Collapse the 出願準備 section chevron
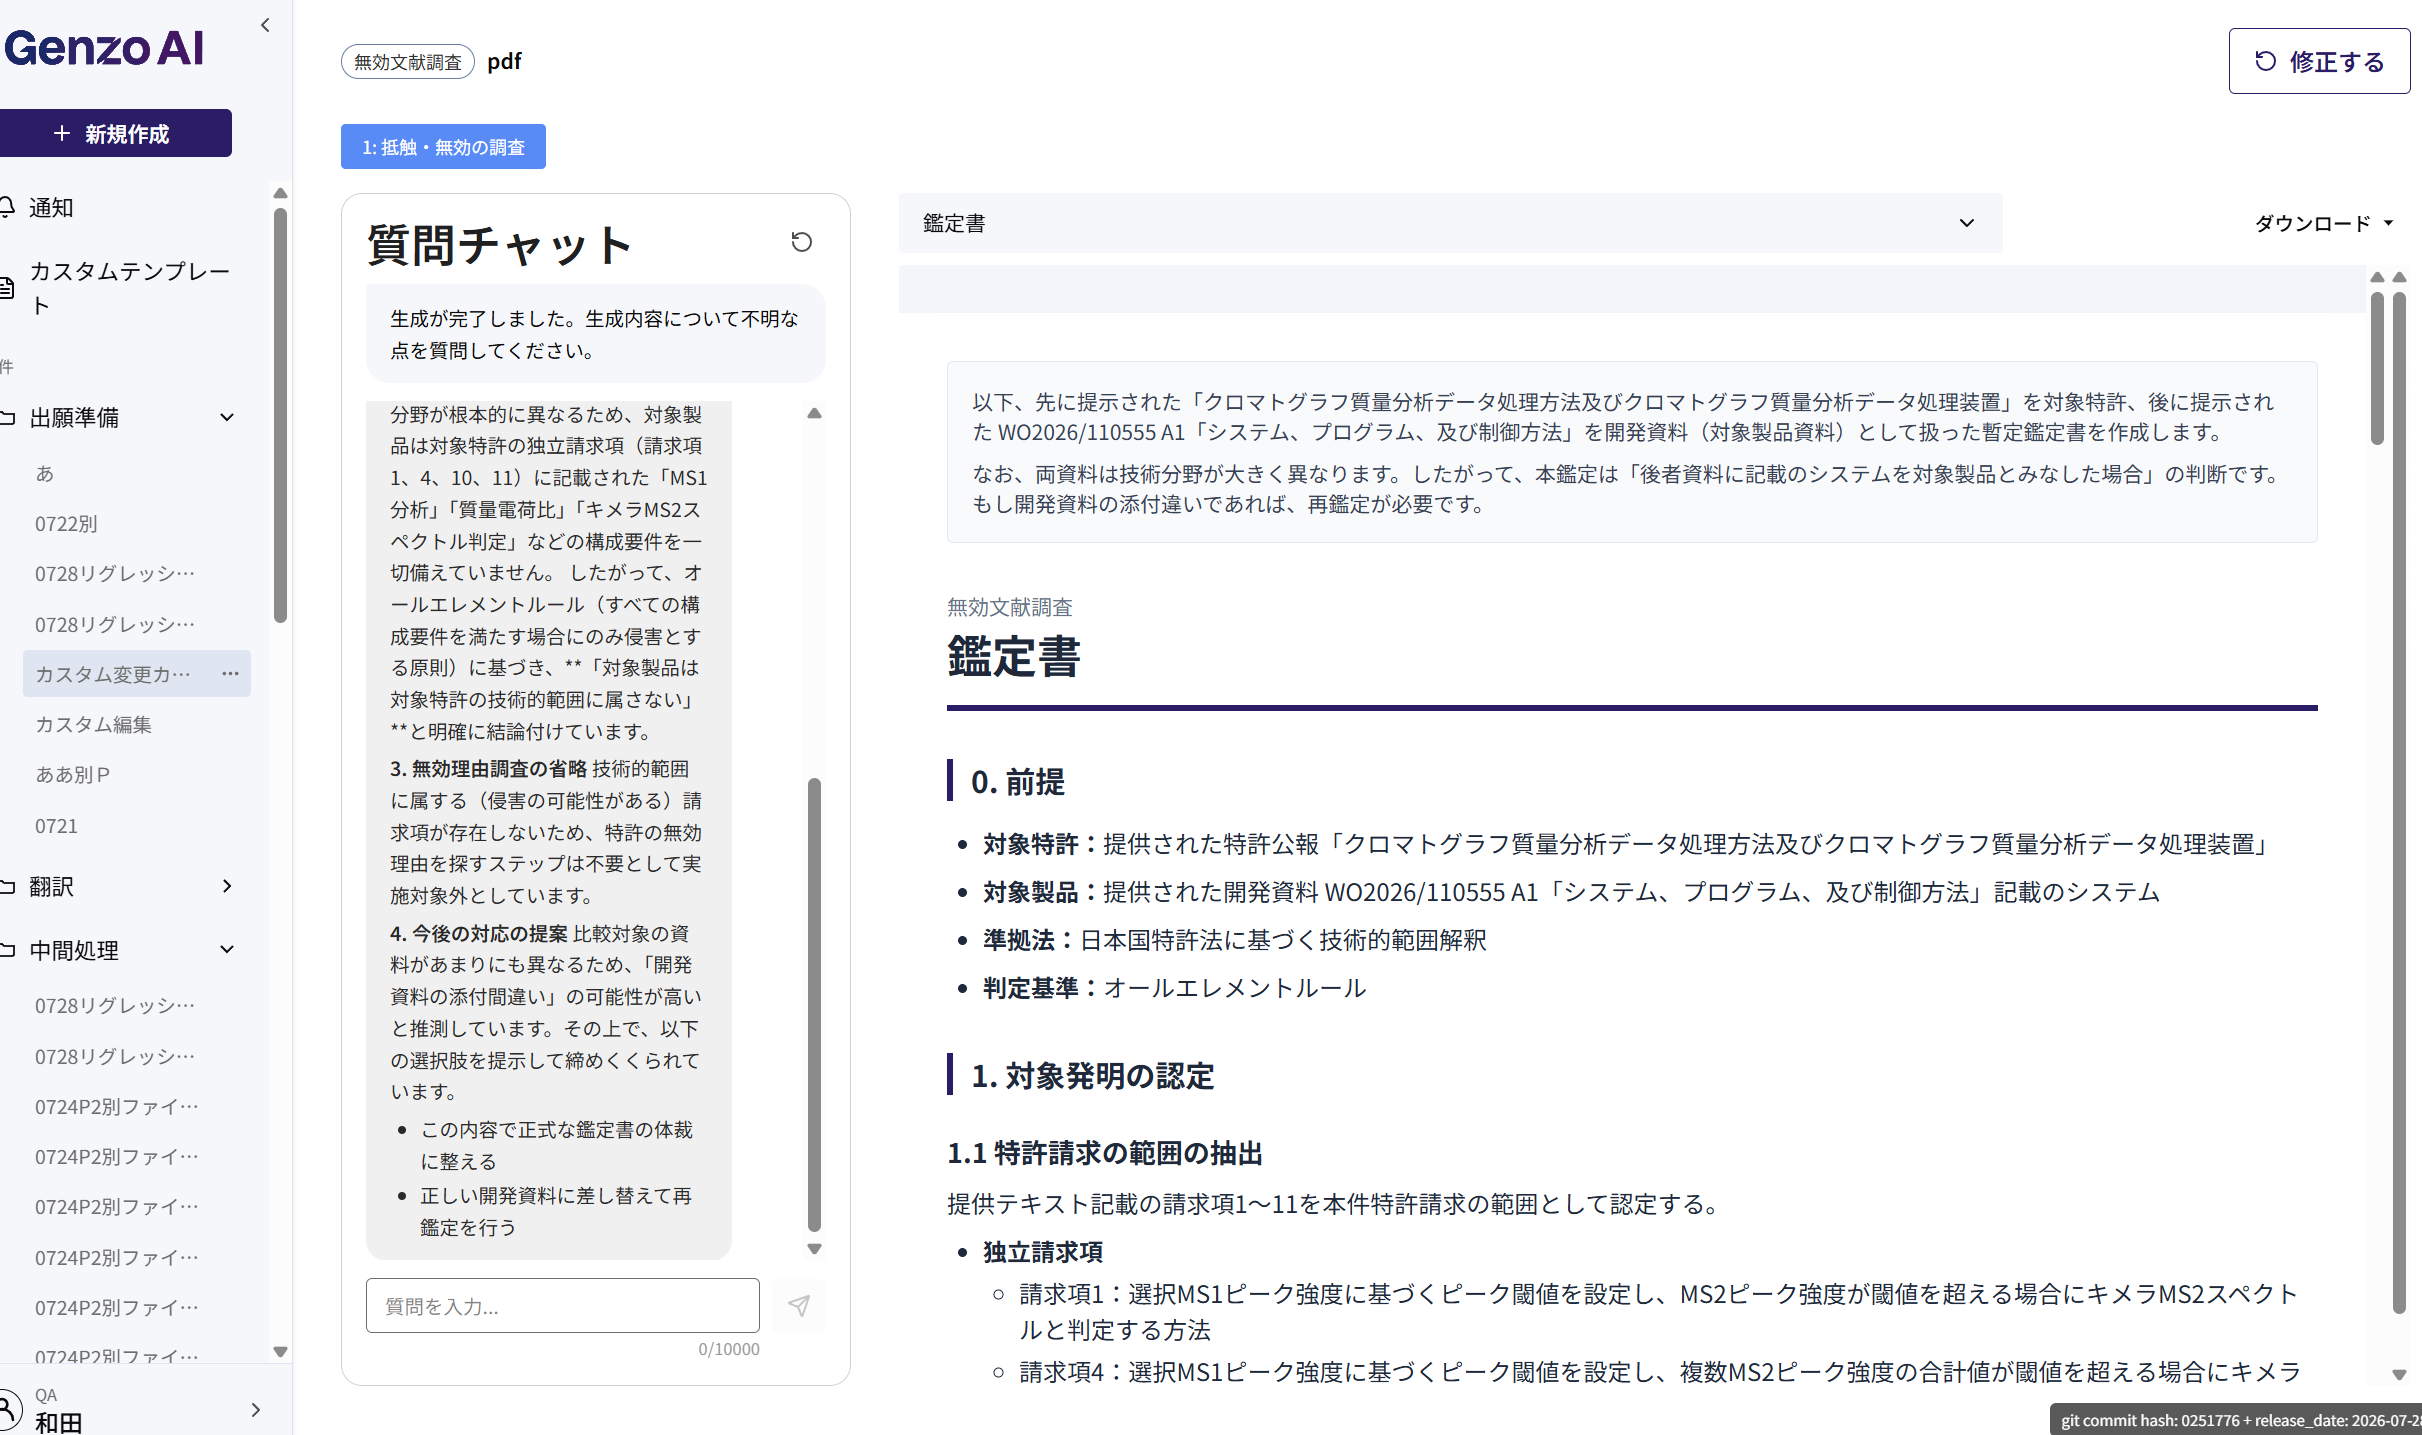 click(227, 417)
